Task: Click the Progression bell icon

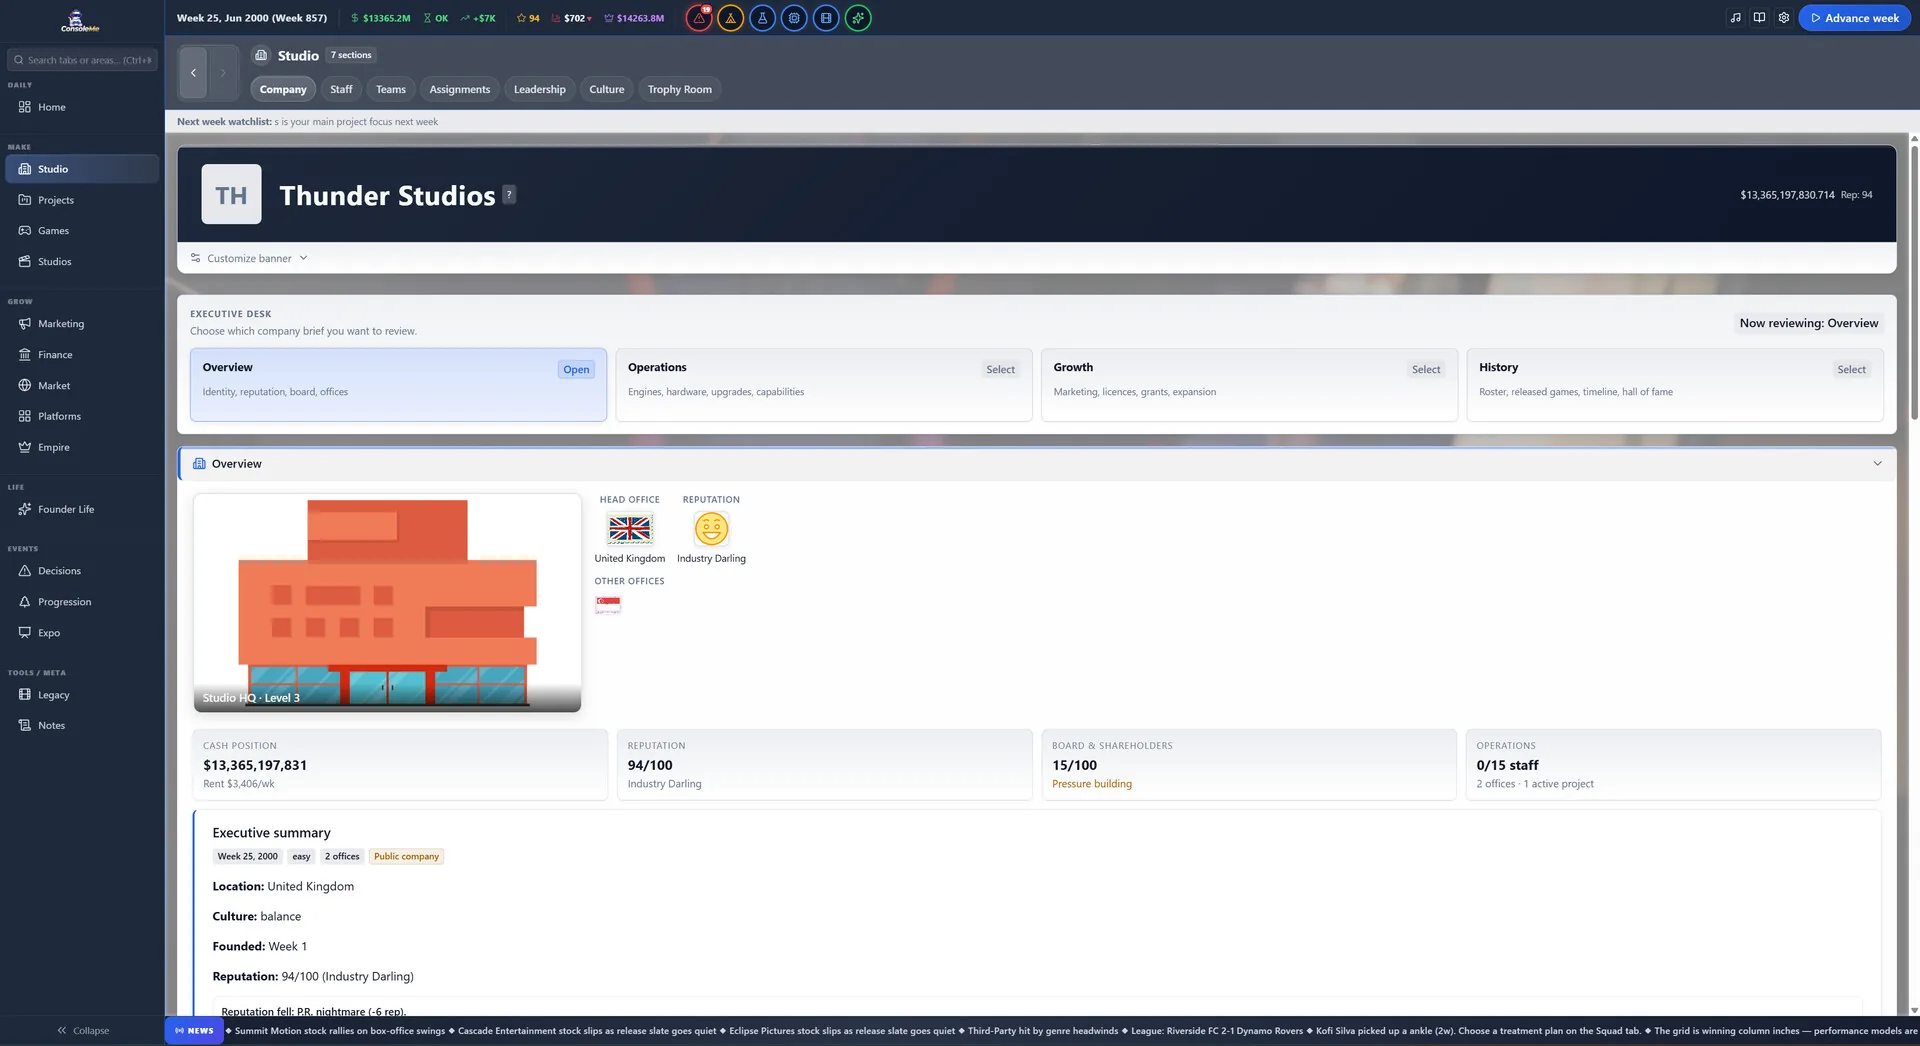Action: click(25, 602)
